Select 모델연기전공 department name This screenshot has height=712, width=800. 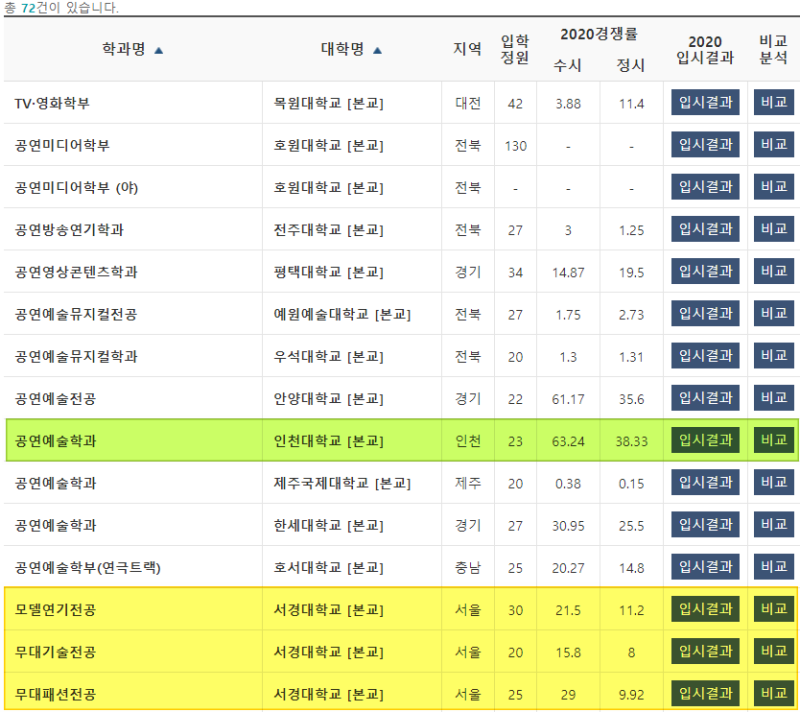click(55, 610)
